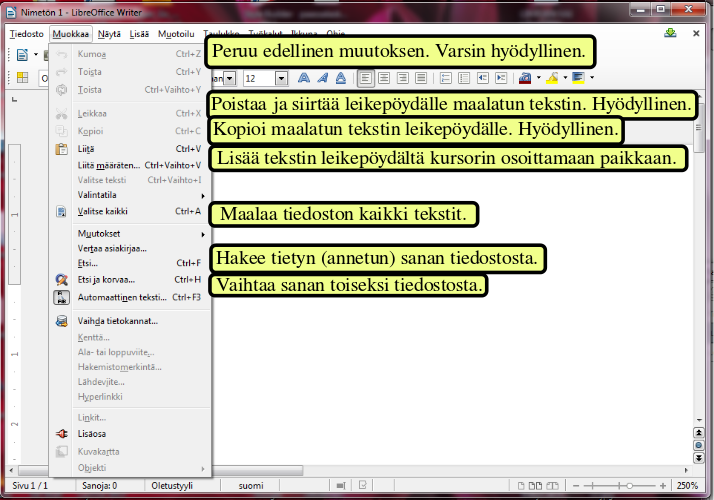The height and width of the screenshot is (500, 714).
Task: Toggle italic formatting icon
Action: [322, 78]
